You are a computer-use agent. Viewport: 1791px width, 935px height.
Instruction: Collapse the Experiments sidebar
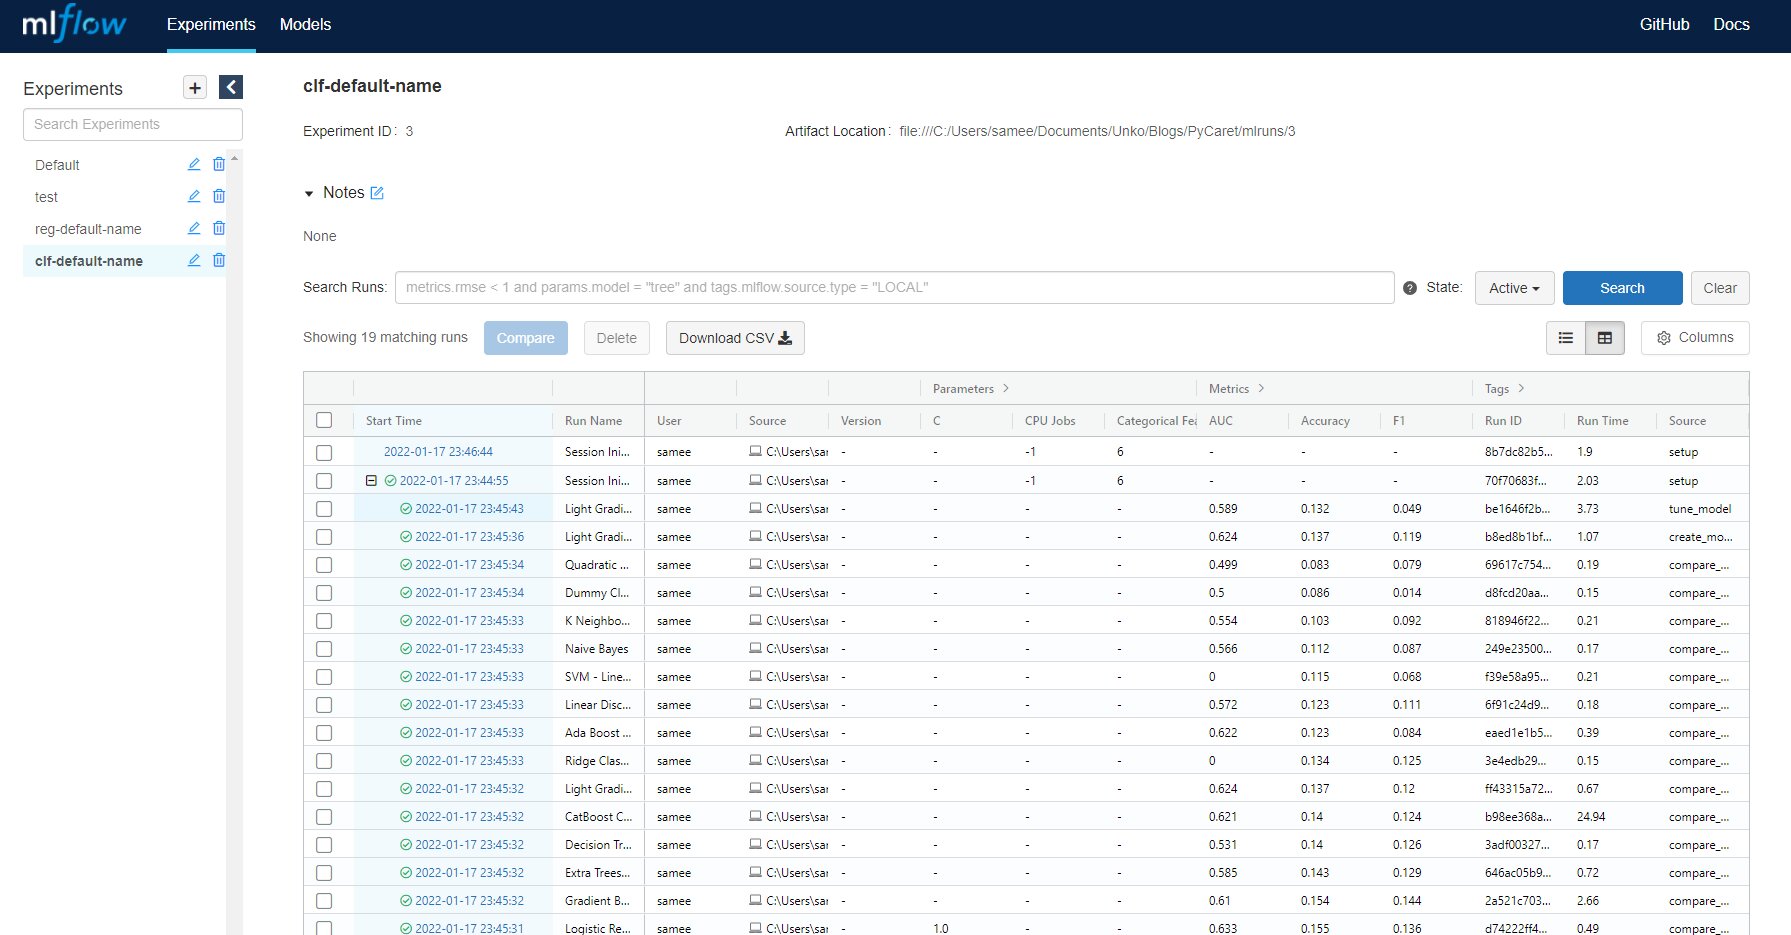230,87
